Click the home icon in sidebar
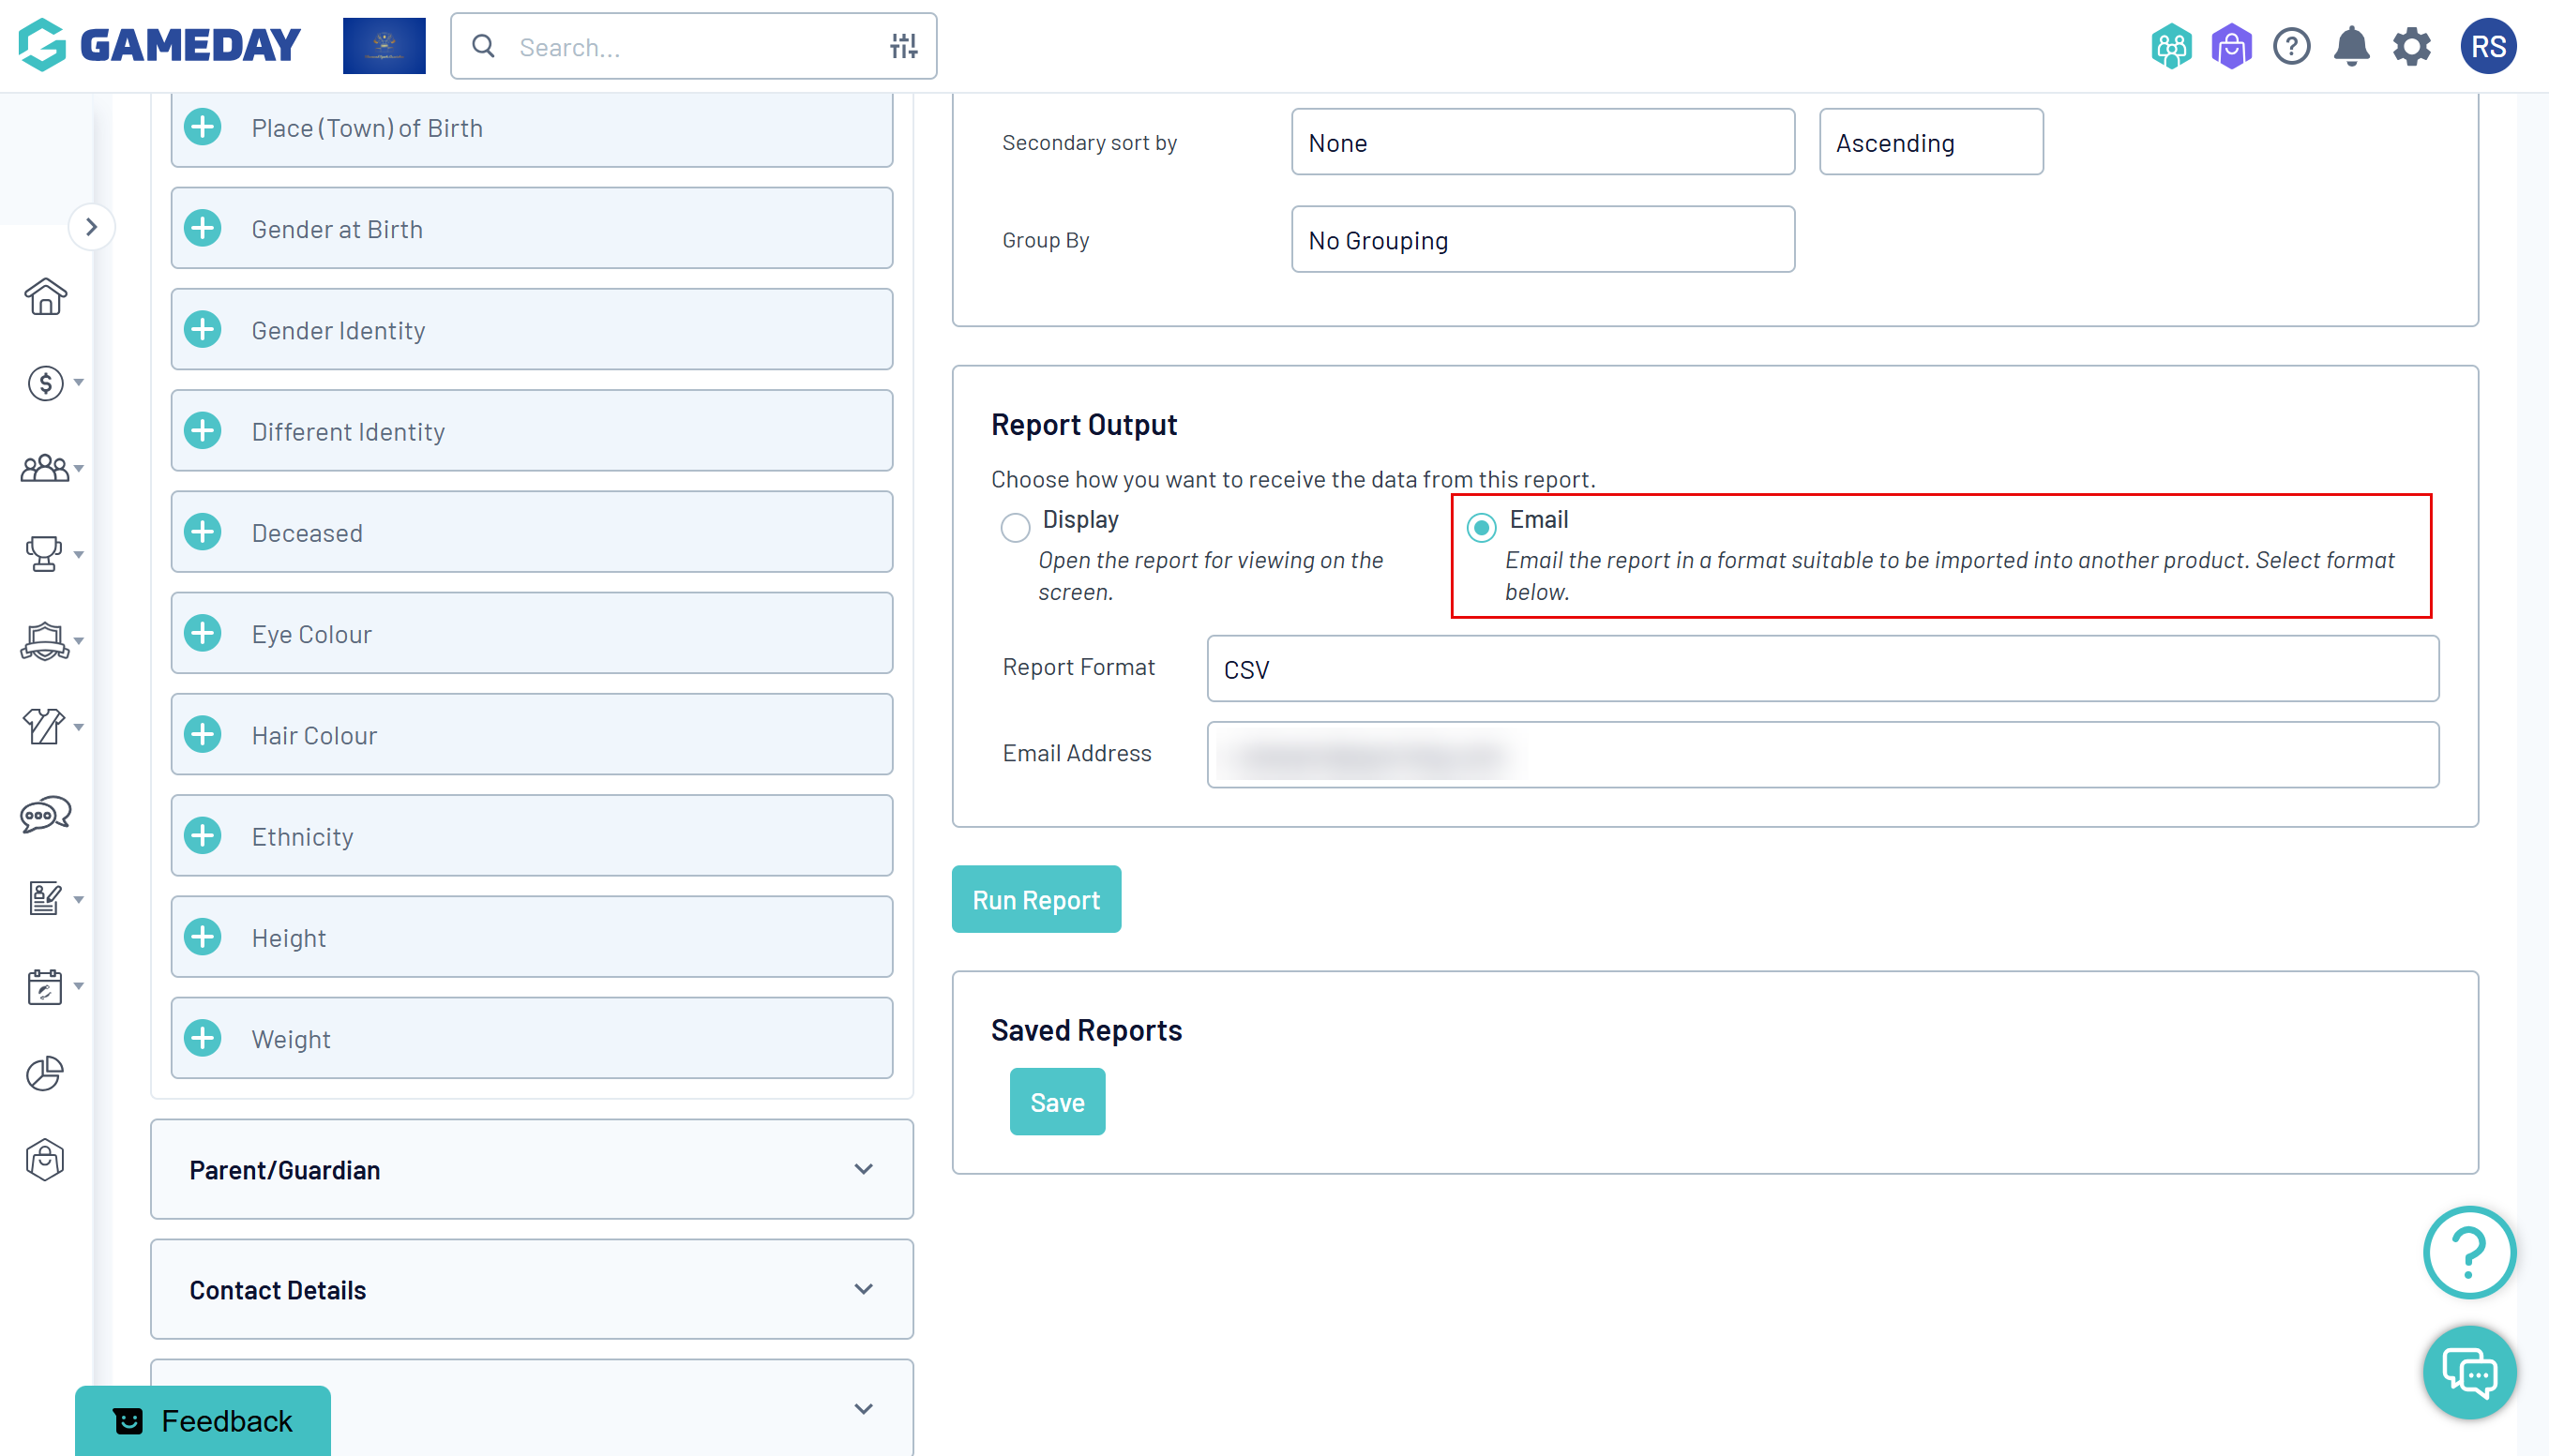Screen dimensions: 2549x1456 (x=45, y=297)
